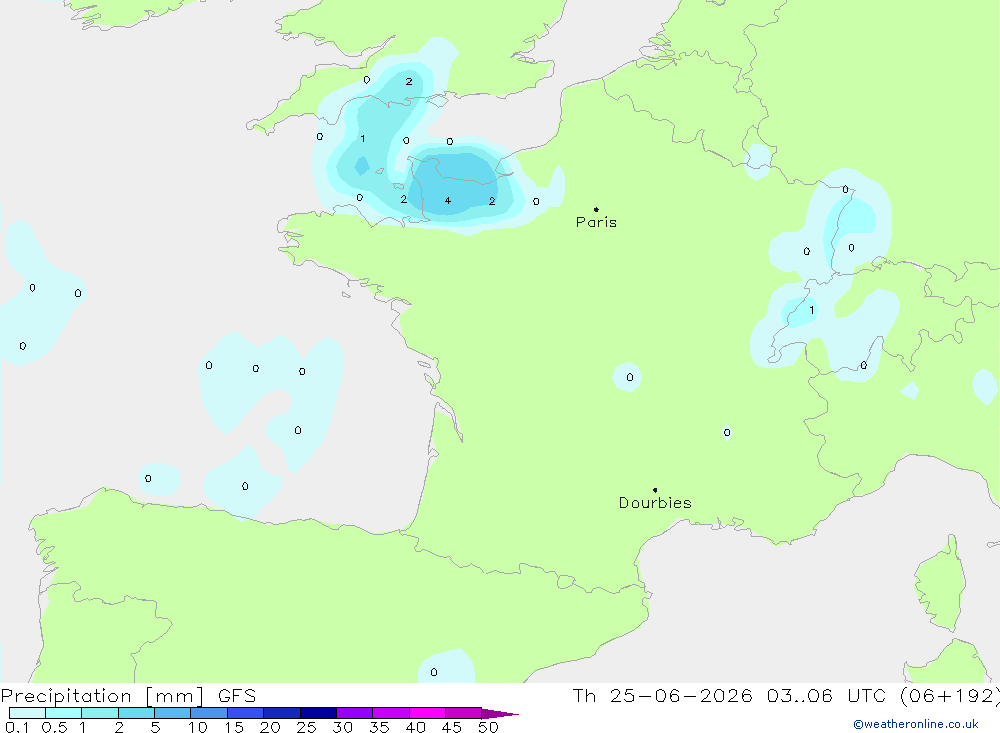Pick the 2–5 mm legend swatch
The image size is (1000, 733).
coord(136,713)
